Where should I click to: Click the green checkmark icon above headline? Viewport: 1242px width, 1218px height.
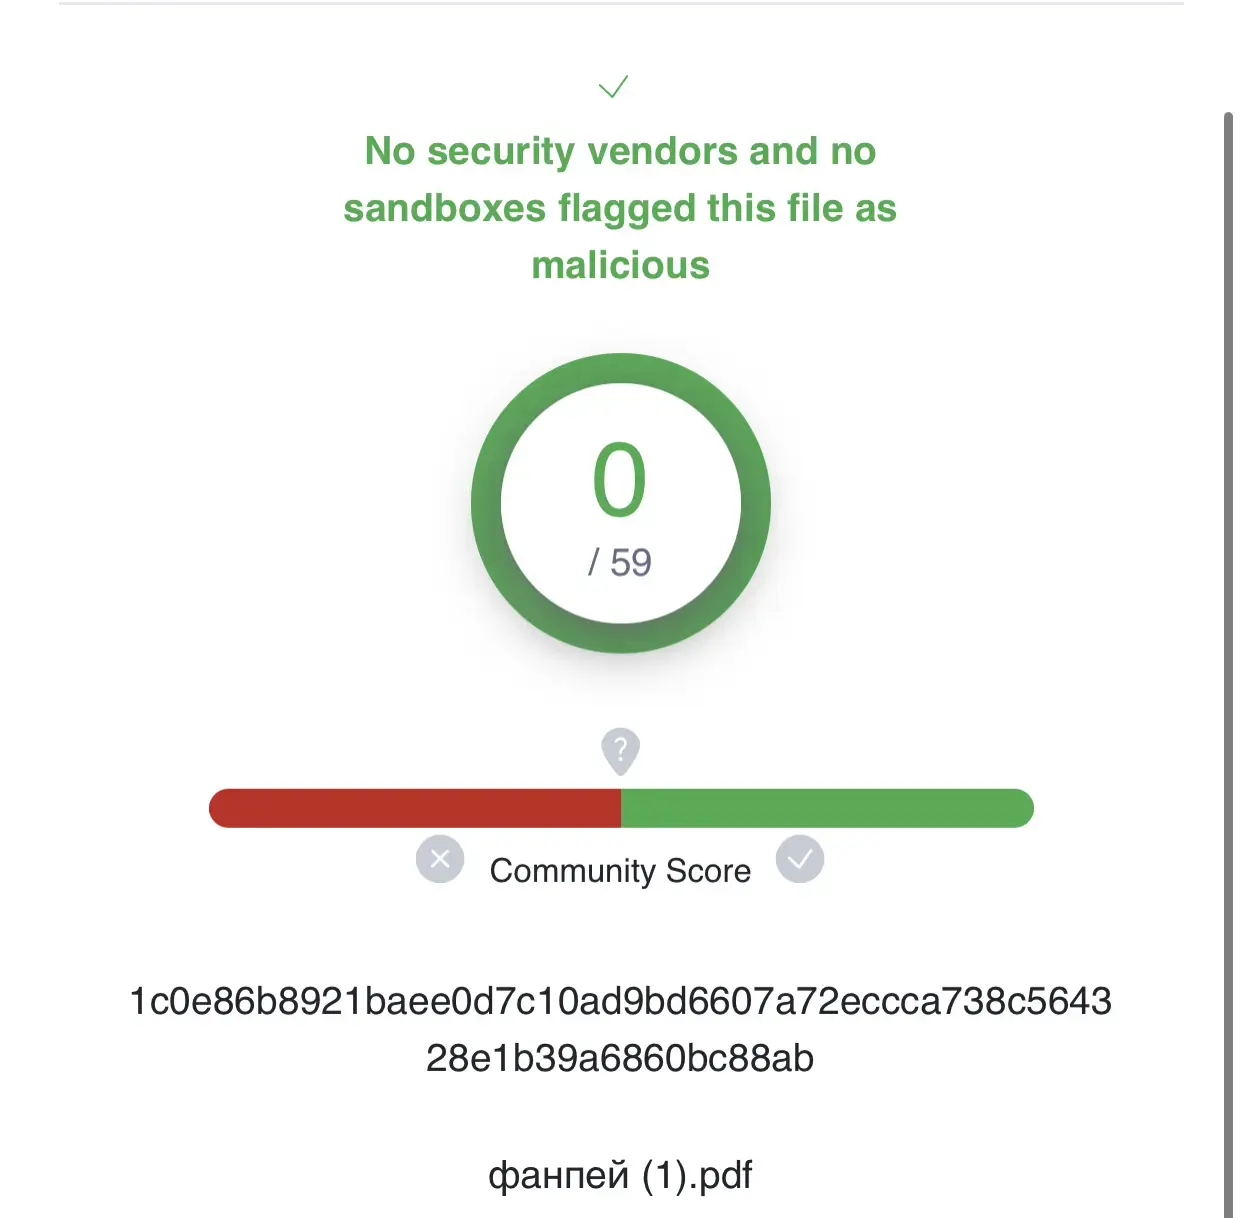click(613, 86)
